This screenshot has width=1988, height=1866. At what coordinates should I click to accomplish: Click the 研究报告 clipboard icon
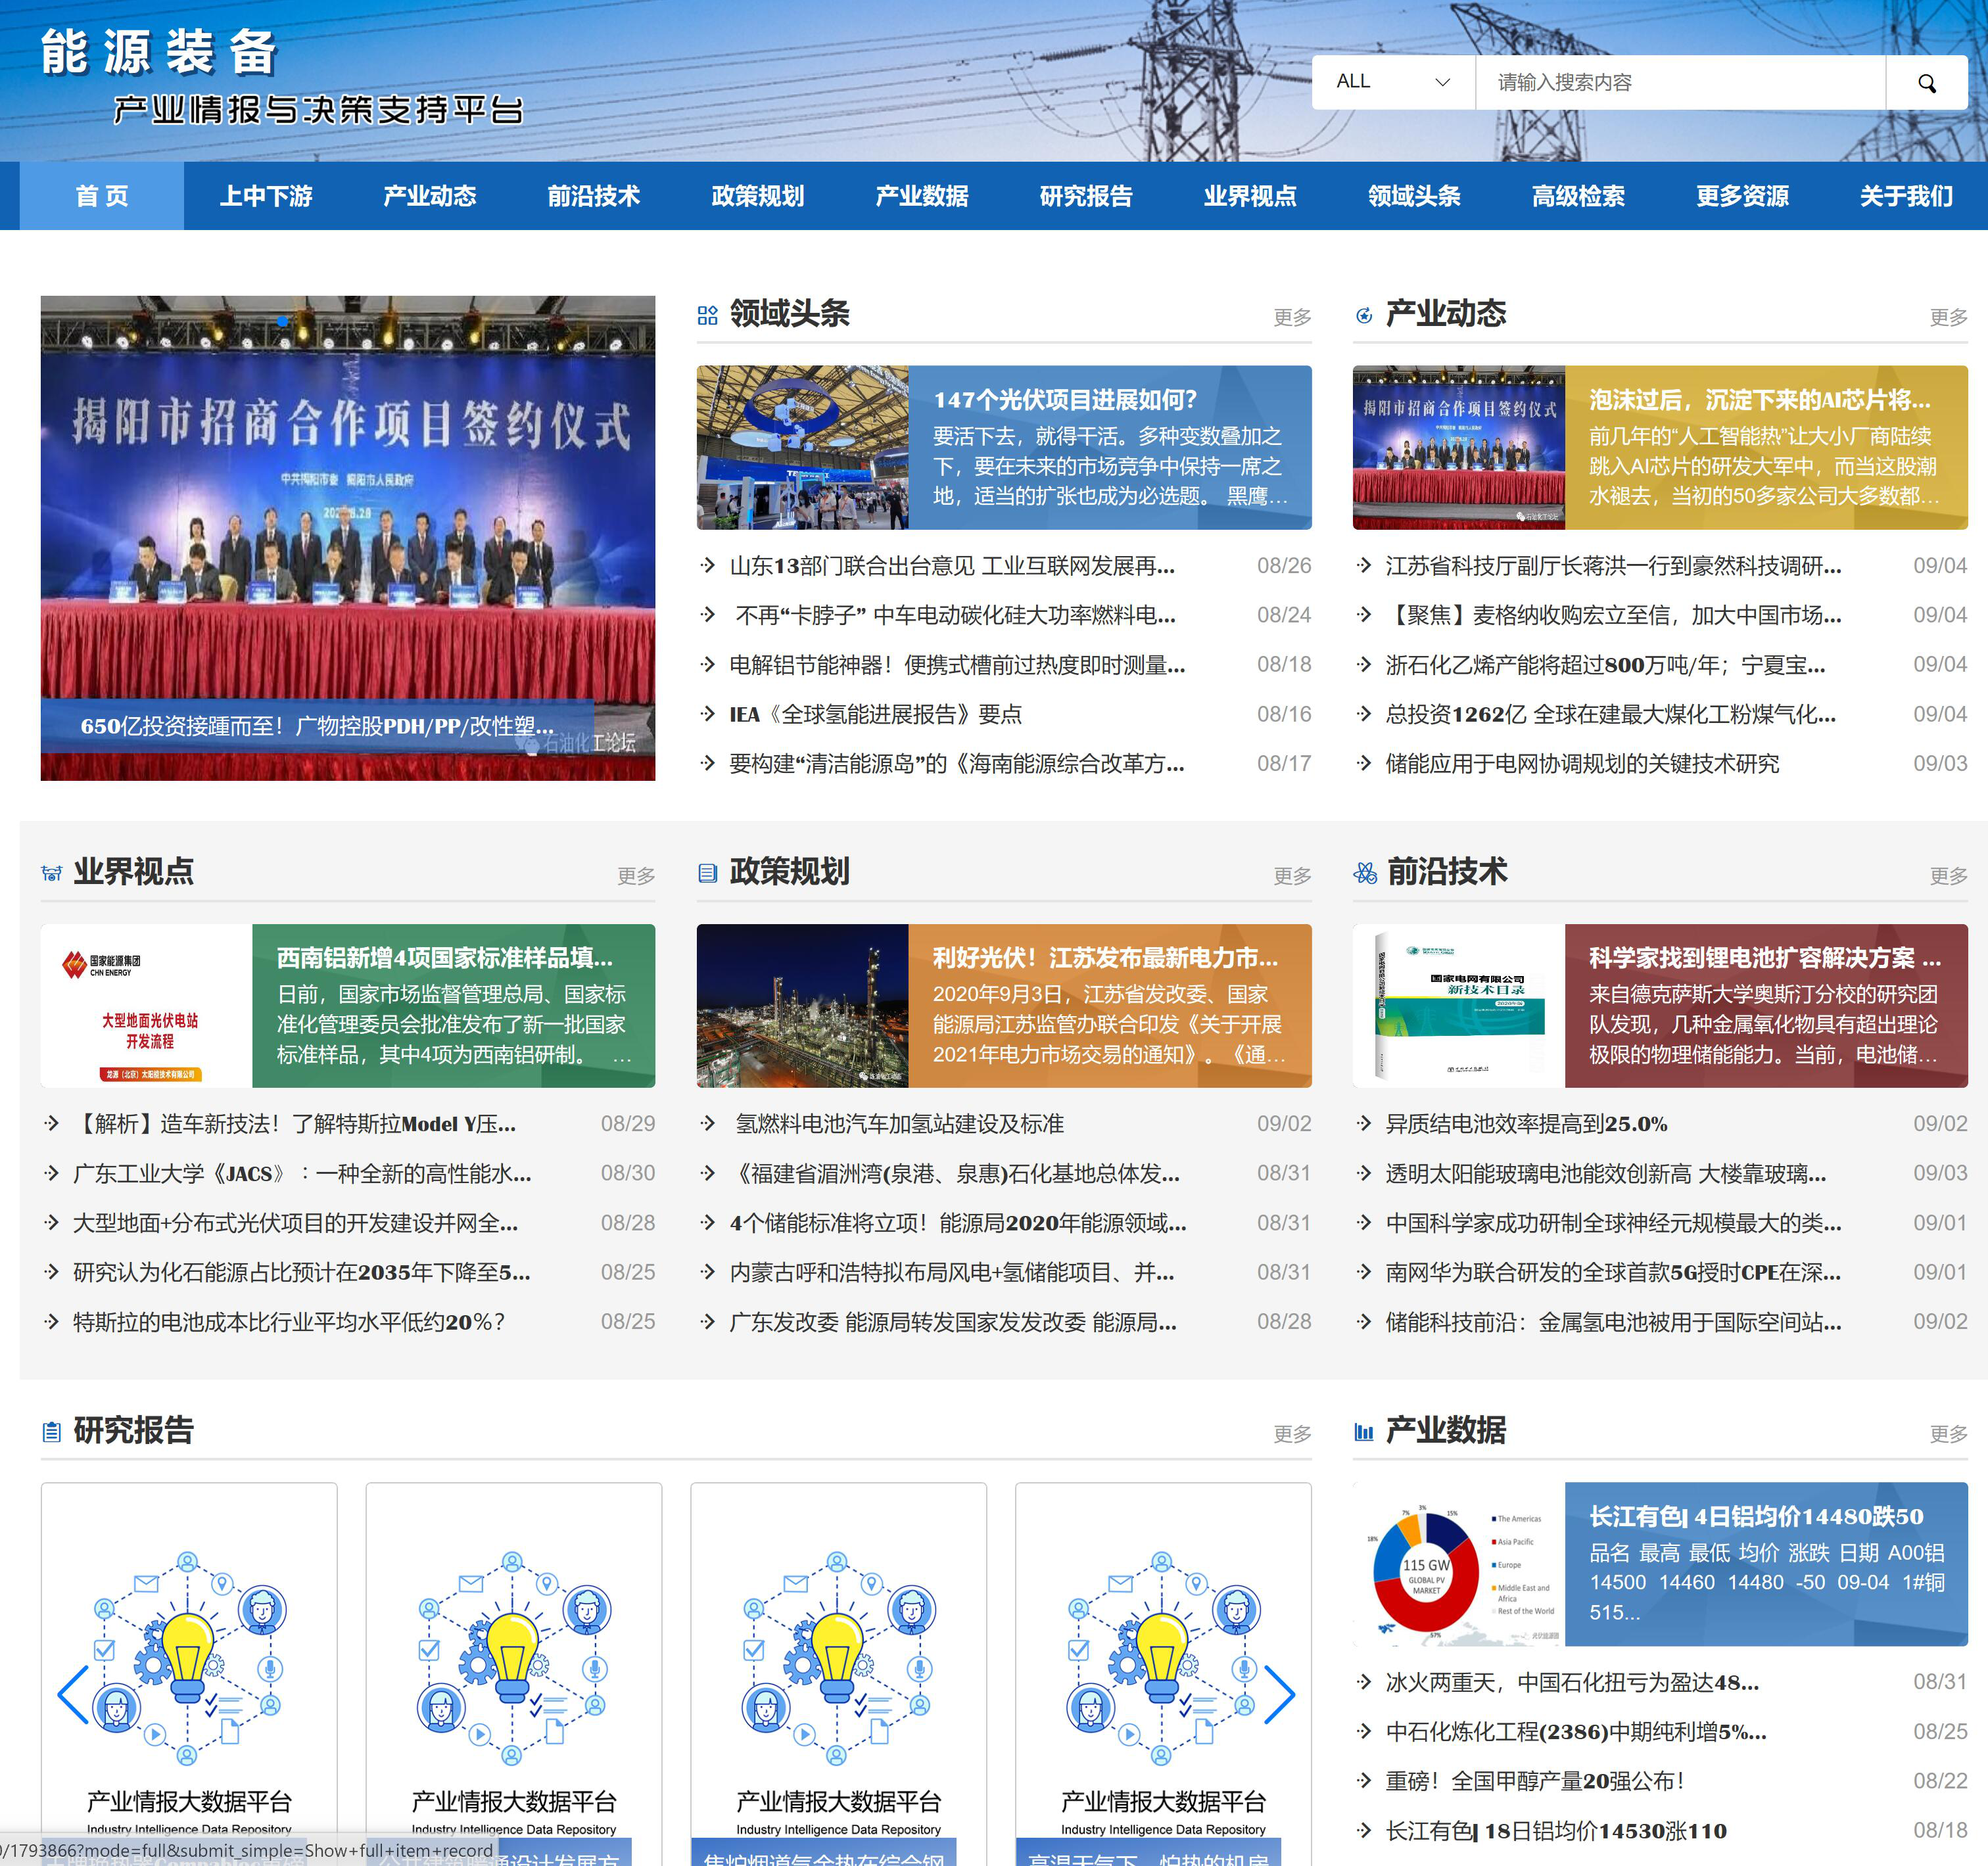(x=51, y=1432)
